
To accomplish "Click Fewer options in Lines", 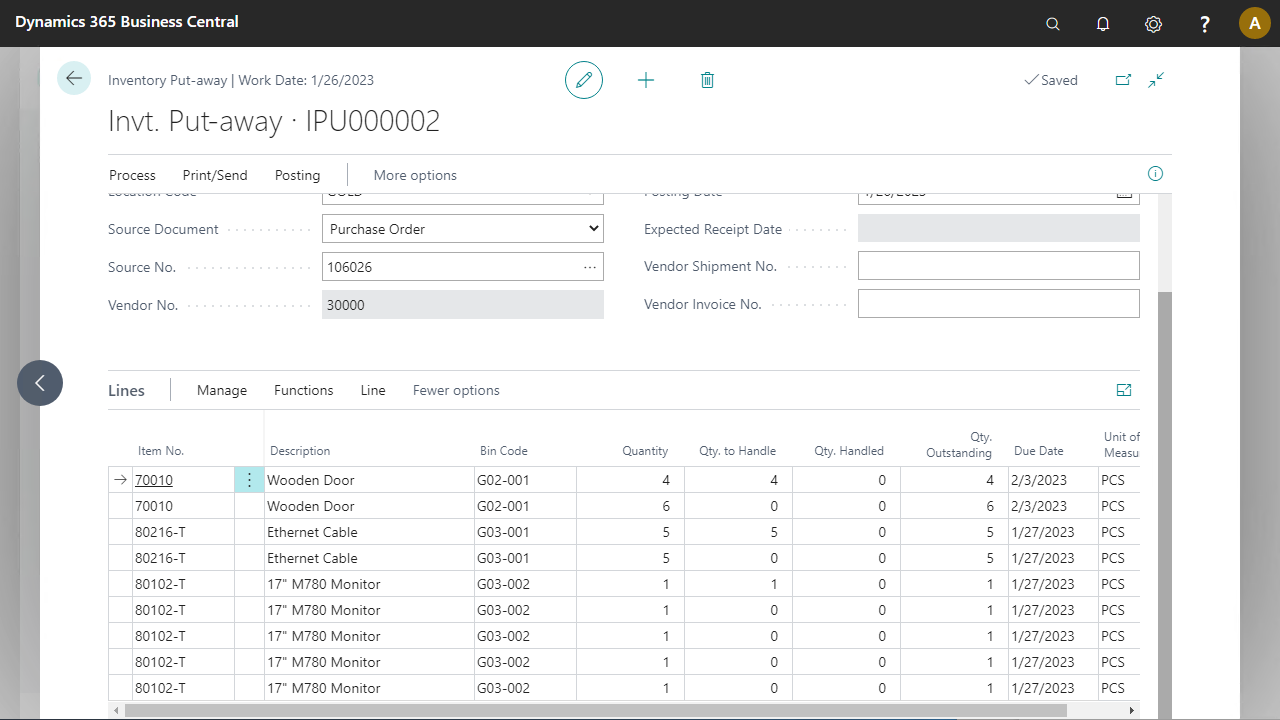I will [456, 390].
